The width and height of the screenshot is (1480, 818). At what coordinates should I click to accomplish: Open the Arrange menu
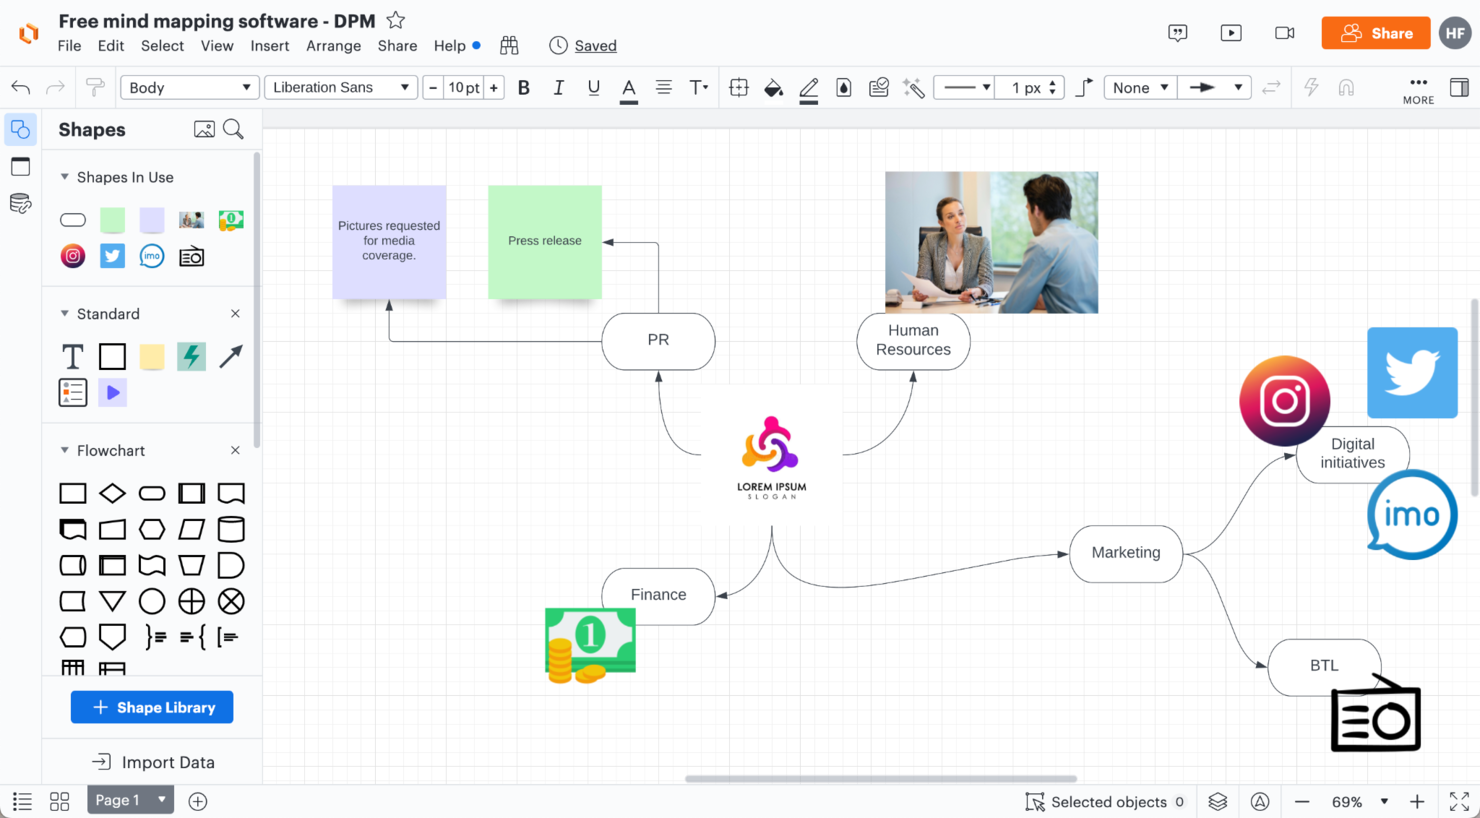pos(333,46)
